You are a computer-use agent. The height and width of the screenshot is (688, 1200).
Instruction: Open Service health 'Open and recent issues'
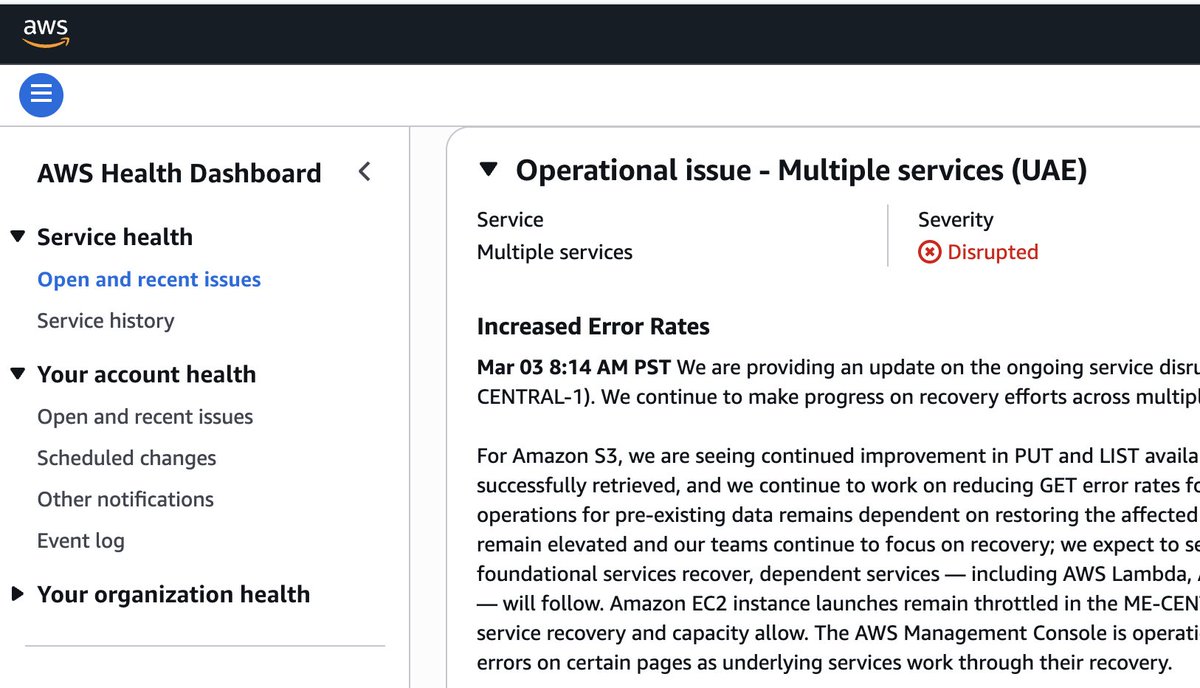tap(149, 280)
